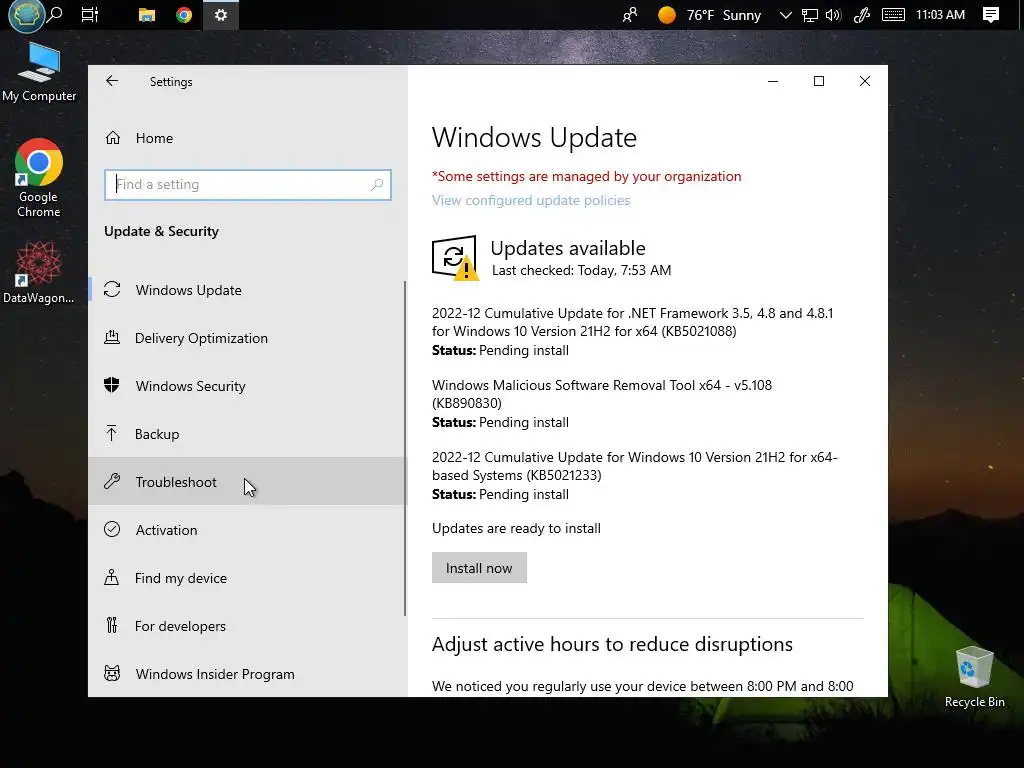Open the Recycle Bin
This screenshot has height=768, width=1024.
coord(974,677)
